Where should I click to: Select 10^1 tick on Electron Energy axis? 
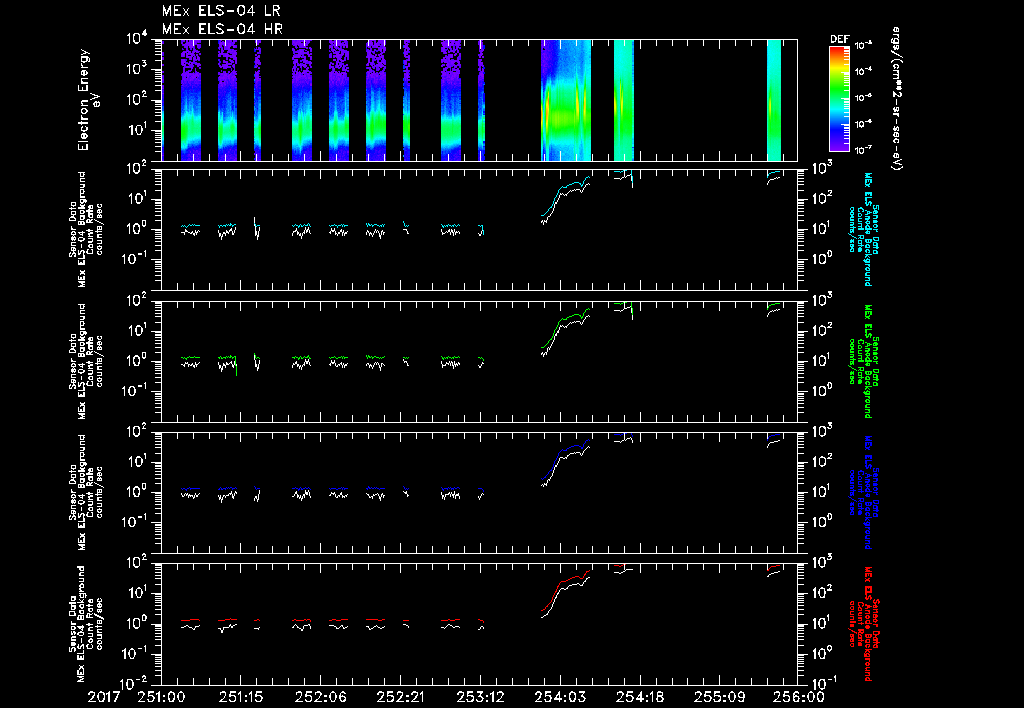pos(136,130)
